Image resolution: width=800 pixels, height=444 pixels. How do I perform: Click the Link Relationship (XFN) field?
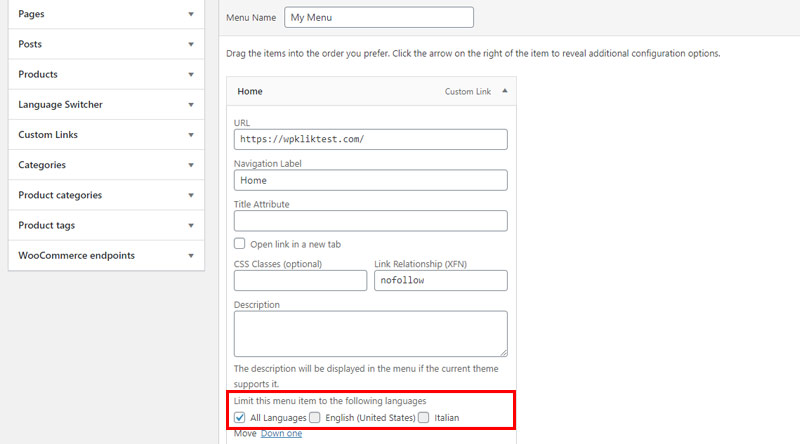(x=441, y=280)
